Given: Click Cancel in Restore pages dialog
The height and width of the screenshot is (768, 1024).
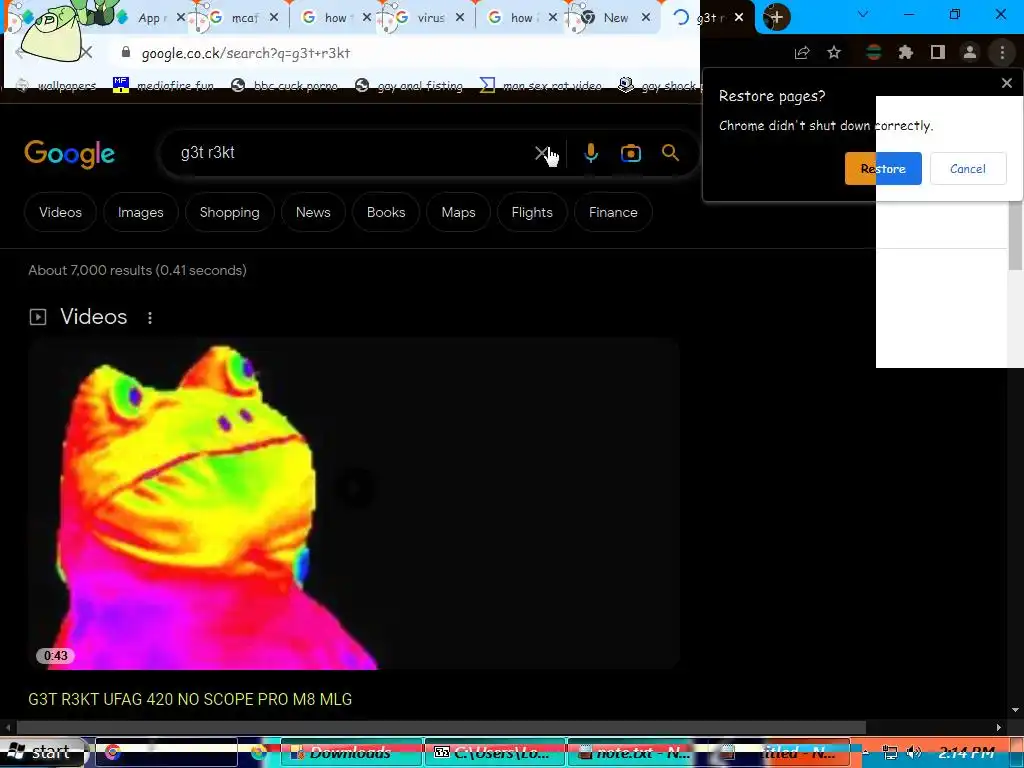Looking at the screenshot, I should pyautogui.click(x=968, y=168).
